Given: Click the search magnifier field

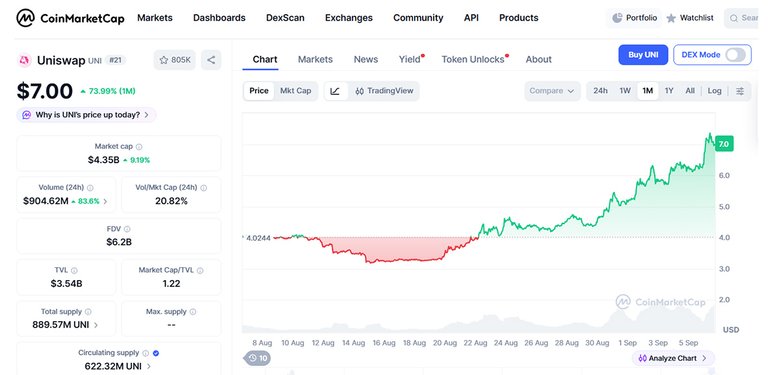Looking at the screenshot, I should pos(741,18).
